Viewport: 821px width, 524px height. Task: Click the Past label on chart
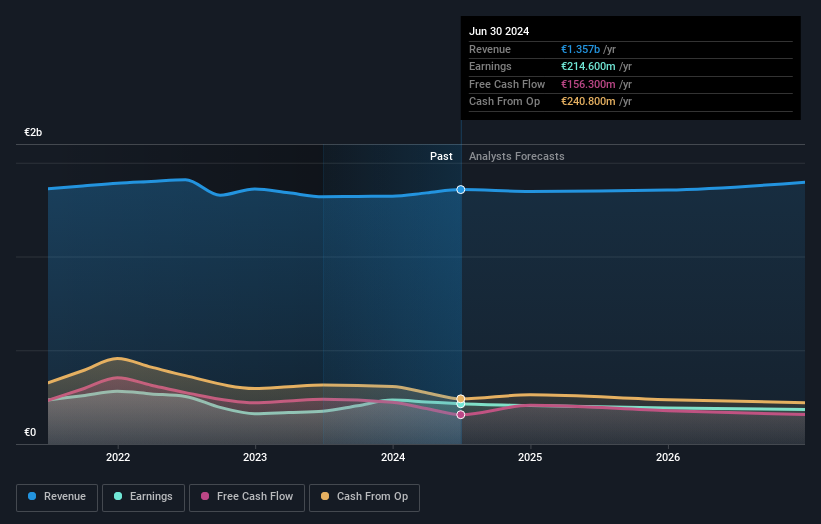tap(441, 156)
